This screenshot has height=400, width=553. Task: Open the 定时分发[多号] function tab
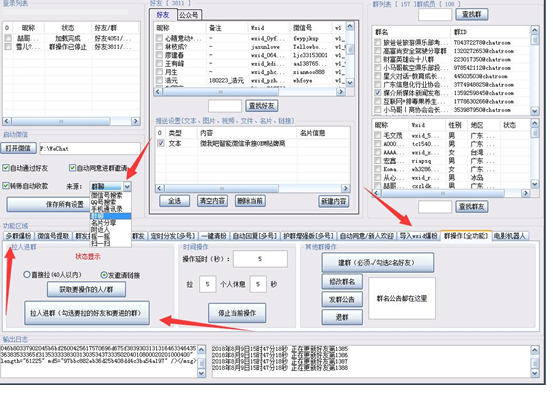pyautogui.click(x=172, y=236)
